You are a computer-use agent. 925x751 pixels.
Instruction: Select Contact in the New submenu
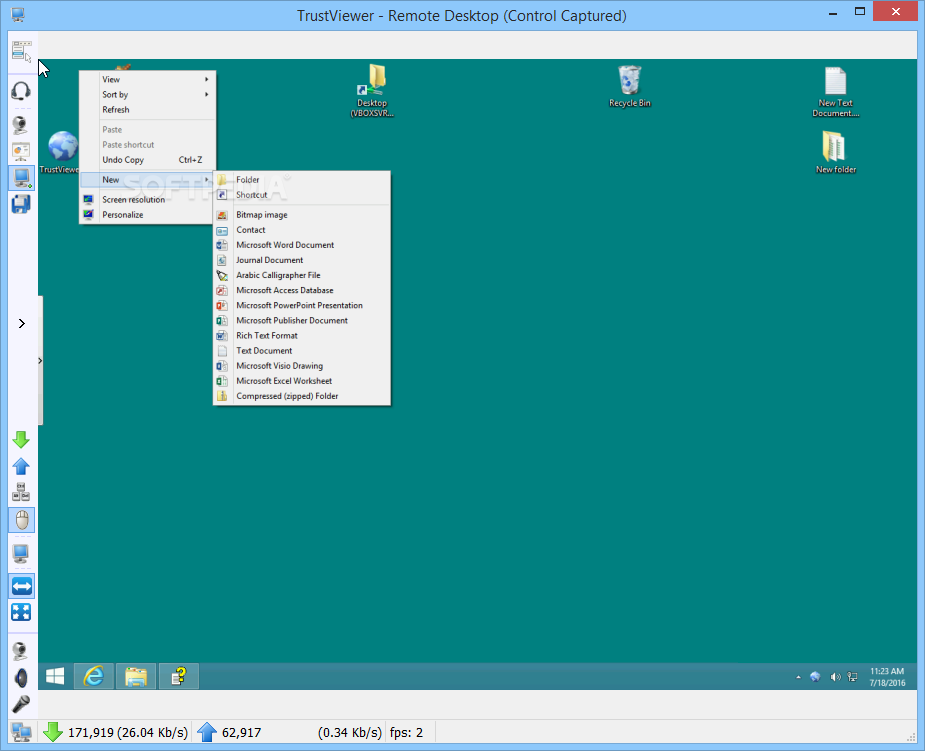pos(301,230)
